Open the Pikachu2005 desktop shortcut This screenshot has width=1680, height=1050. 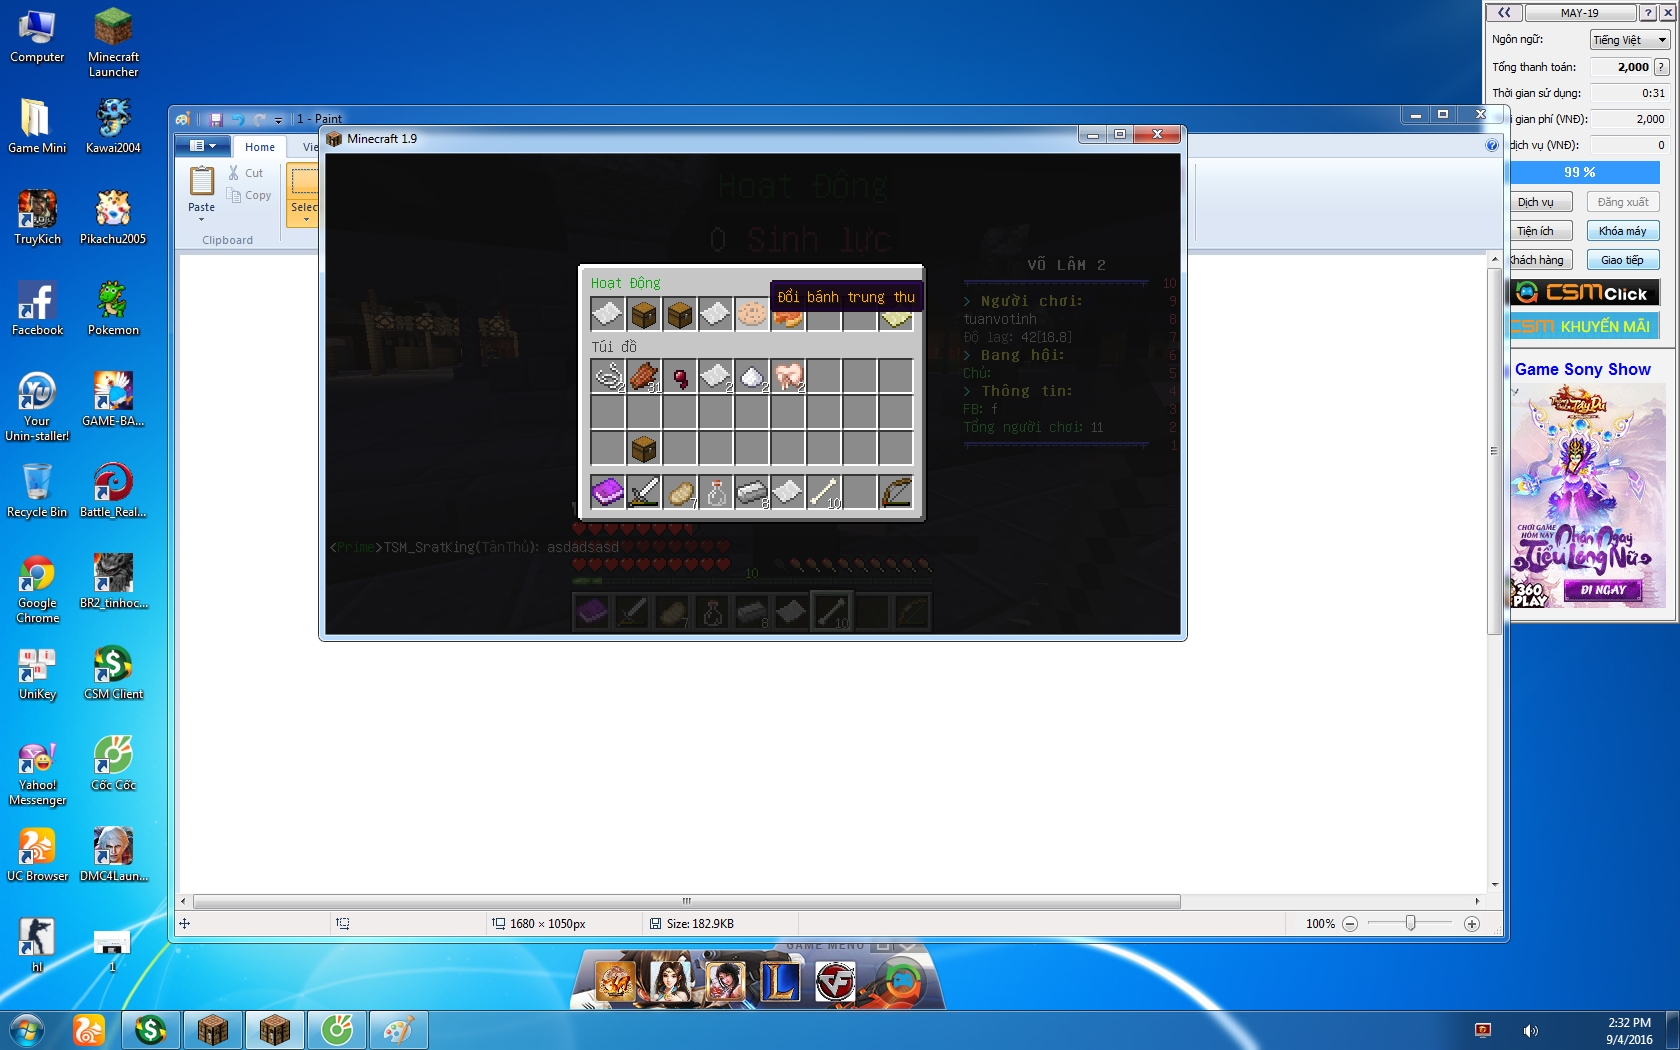point(113,217)
